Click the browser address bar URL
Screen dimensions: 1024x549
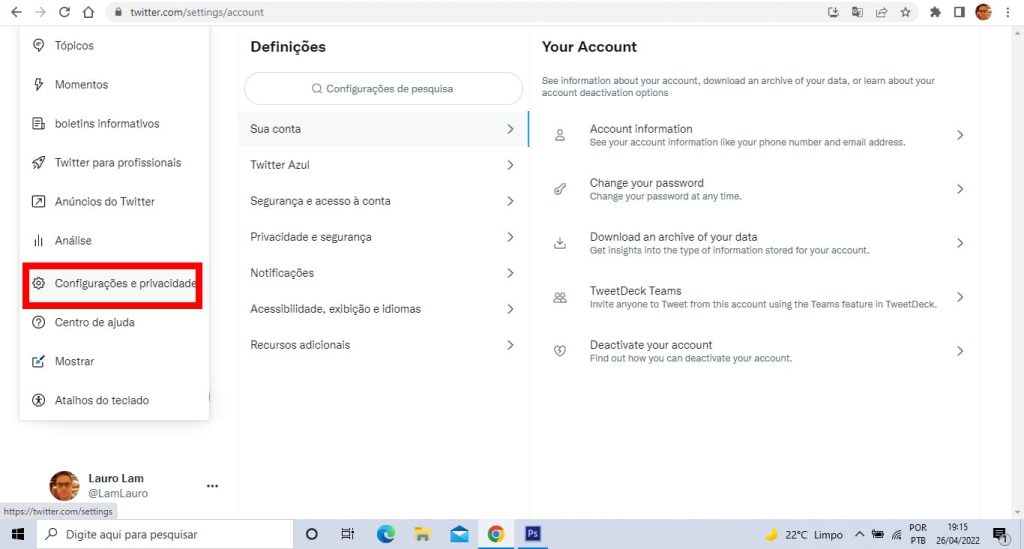197,12
